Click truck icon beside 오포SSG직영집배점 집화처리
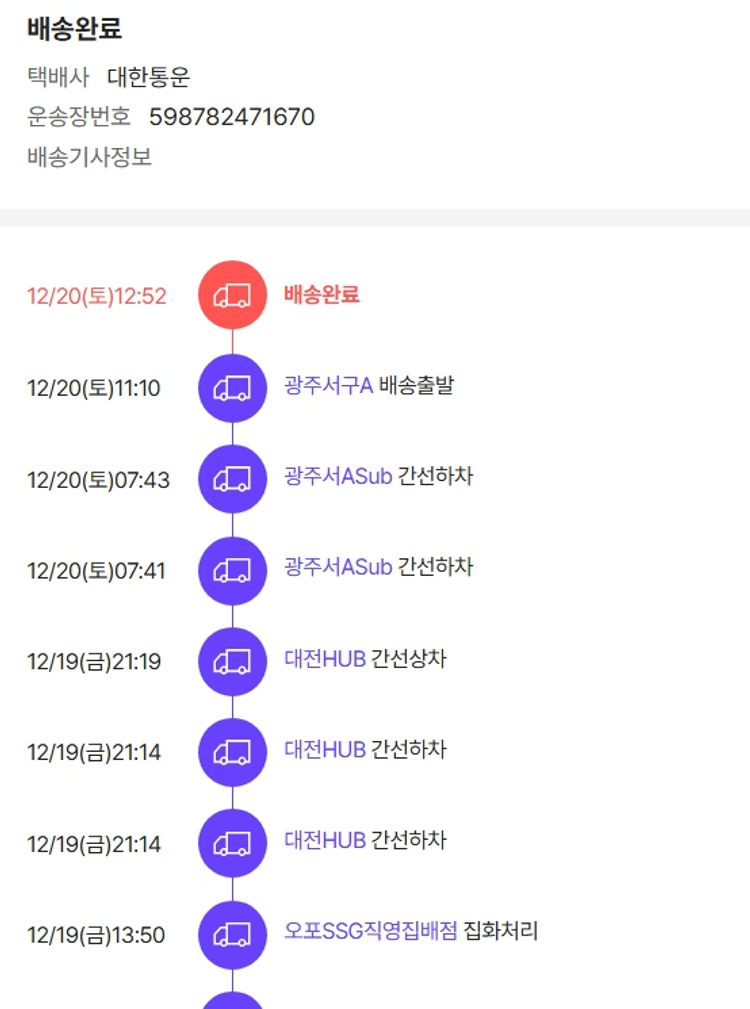This screenshot has height=1009, width=750. (233, 935)
